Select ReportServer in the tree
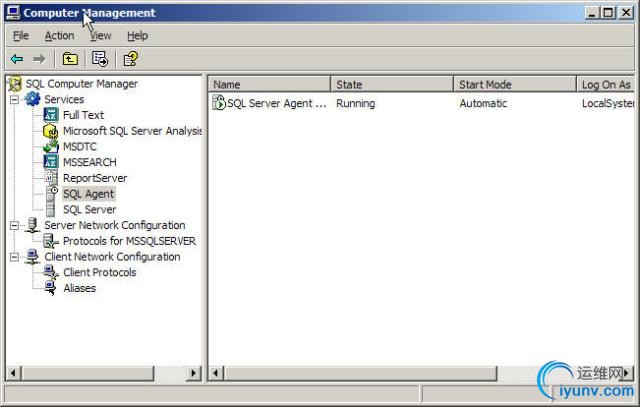 (x=95, y=178)
